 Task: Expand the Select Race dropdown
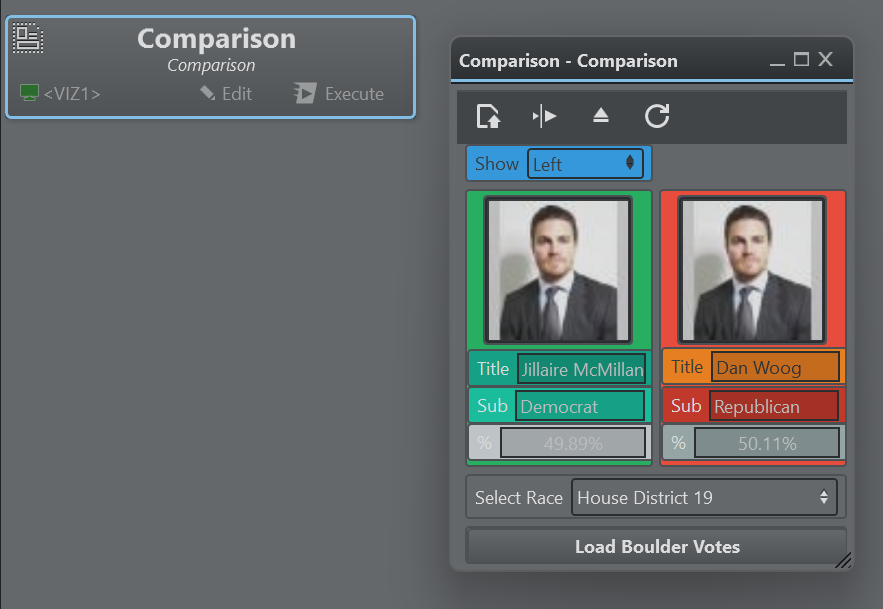(704, 497)
